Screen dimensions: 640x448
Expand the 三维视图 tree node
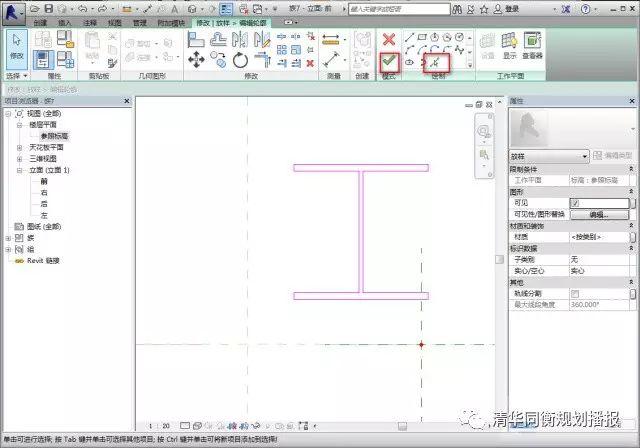click(x=19, y=158)
